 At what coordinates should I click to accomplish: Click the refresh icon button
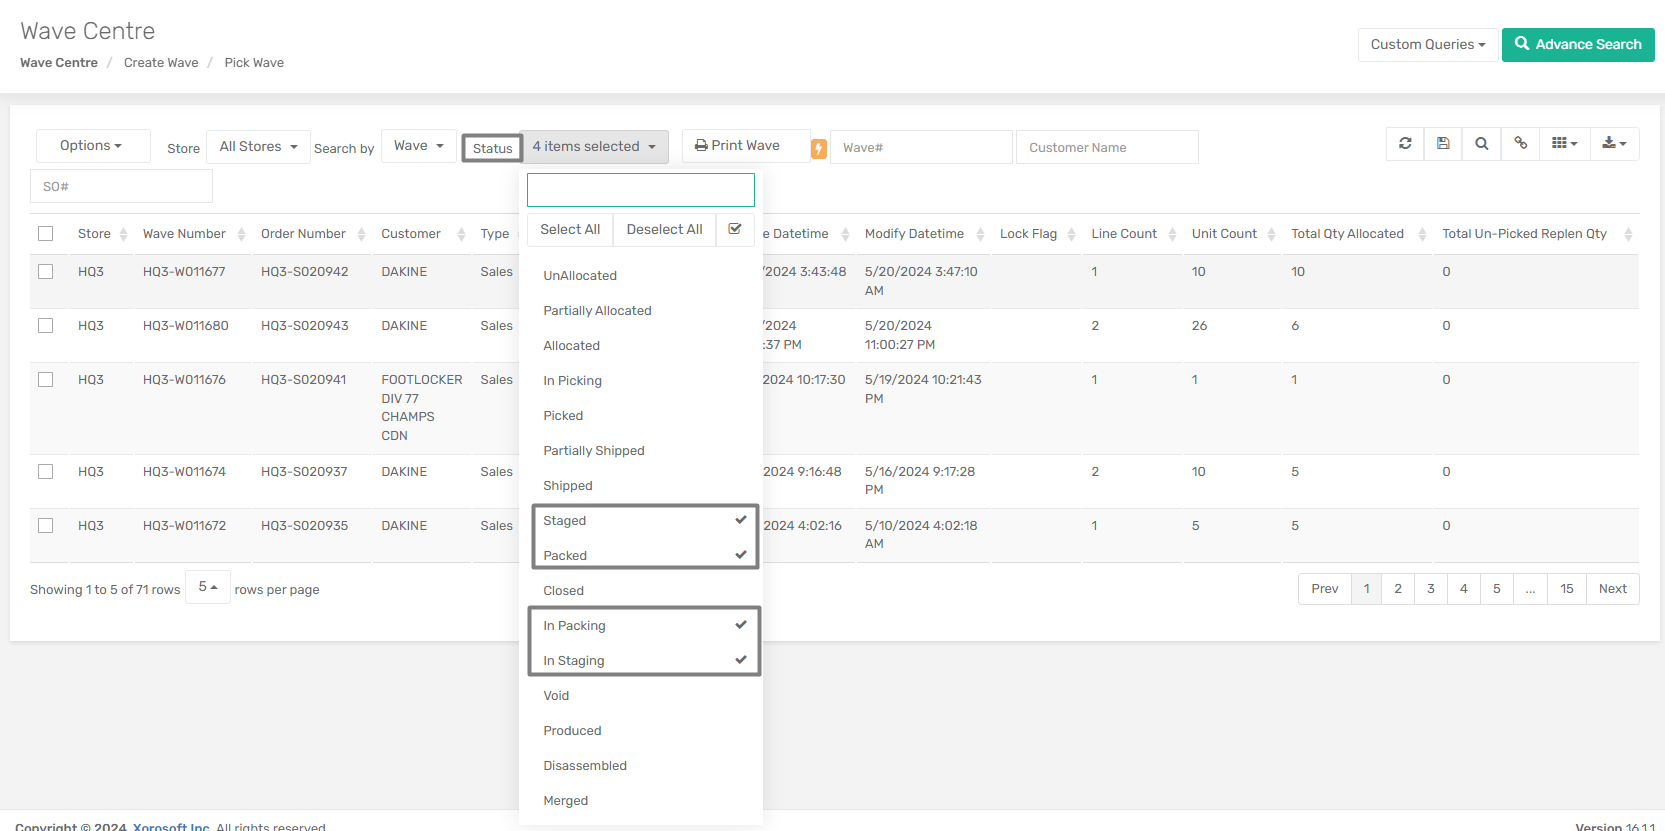tap(1405, 144)
